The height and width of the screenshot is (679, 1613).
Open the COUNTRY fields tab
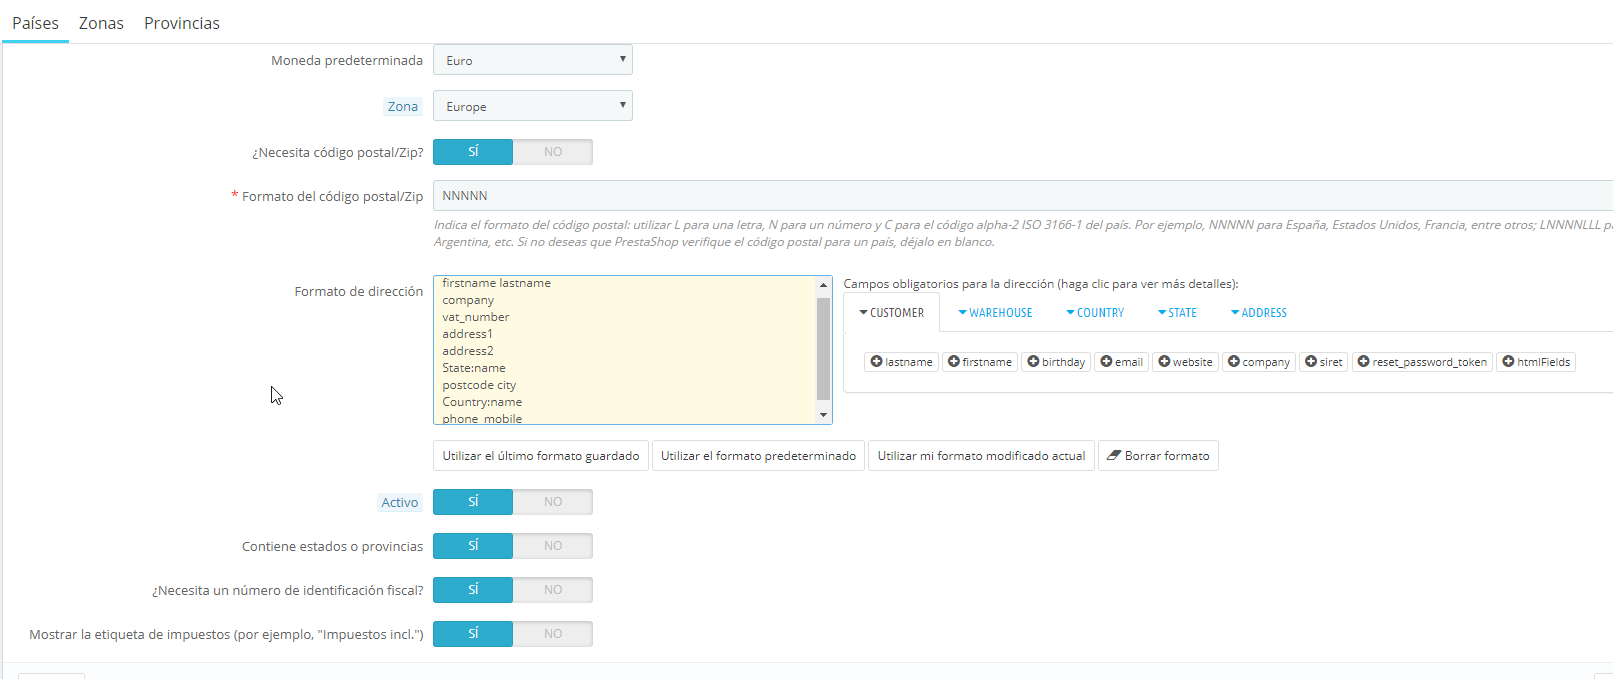(1095, 313)
